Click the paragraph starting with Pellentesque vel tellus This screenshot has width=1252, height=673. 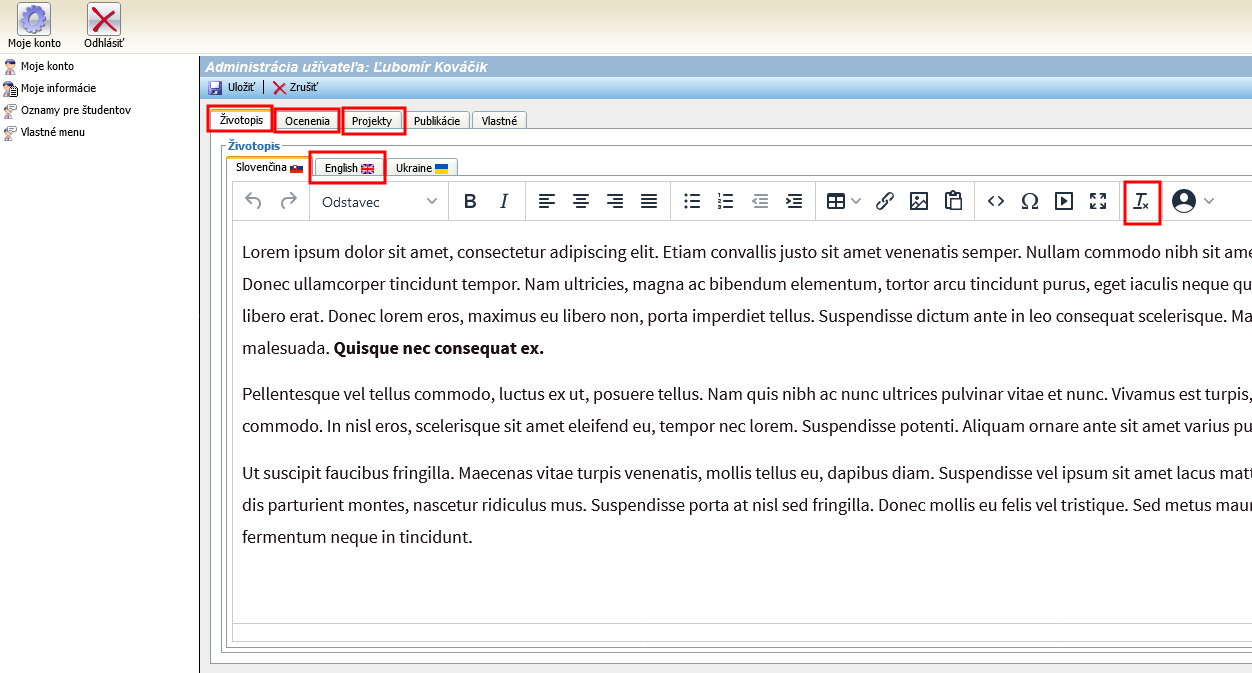747,410
